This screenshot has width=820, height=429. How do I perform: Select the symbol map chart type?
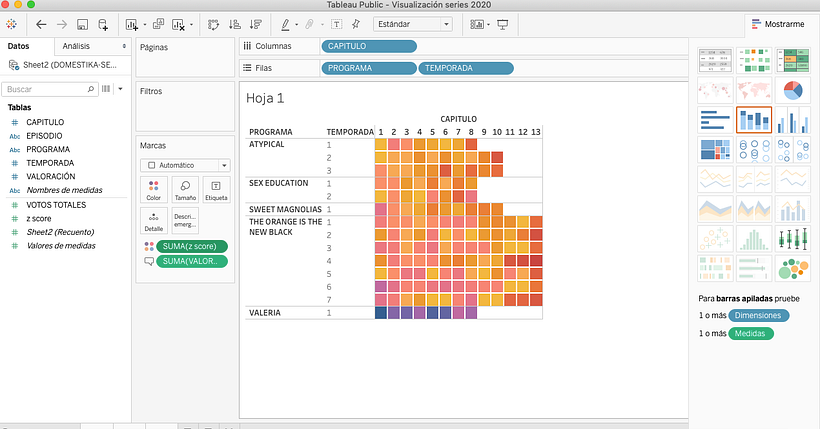coord(715,91)
